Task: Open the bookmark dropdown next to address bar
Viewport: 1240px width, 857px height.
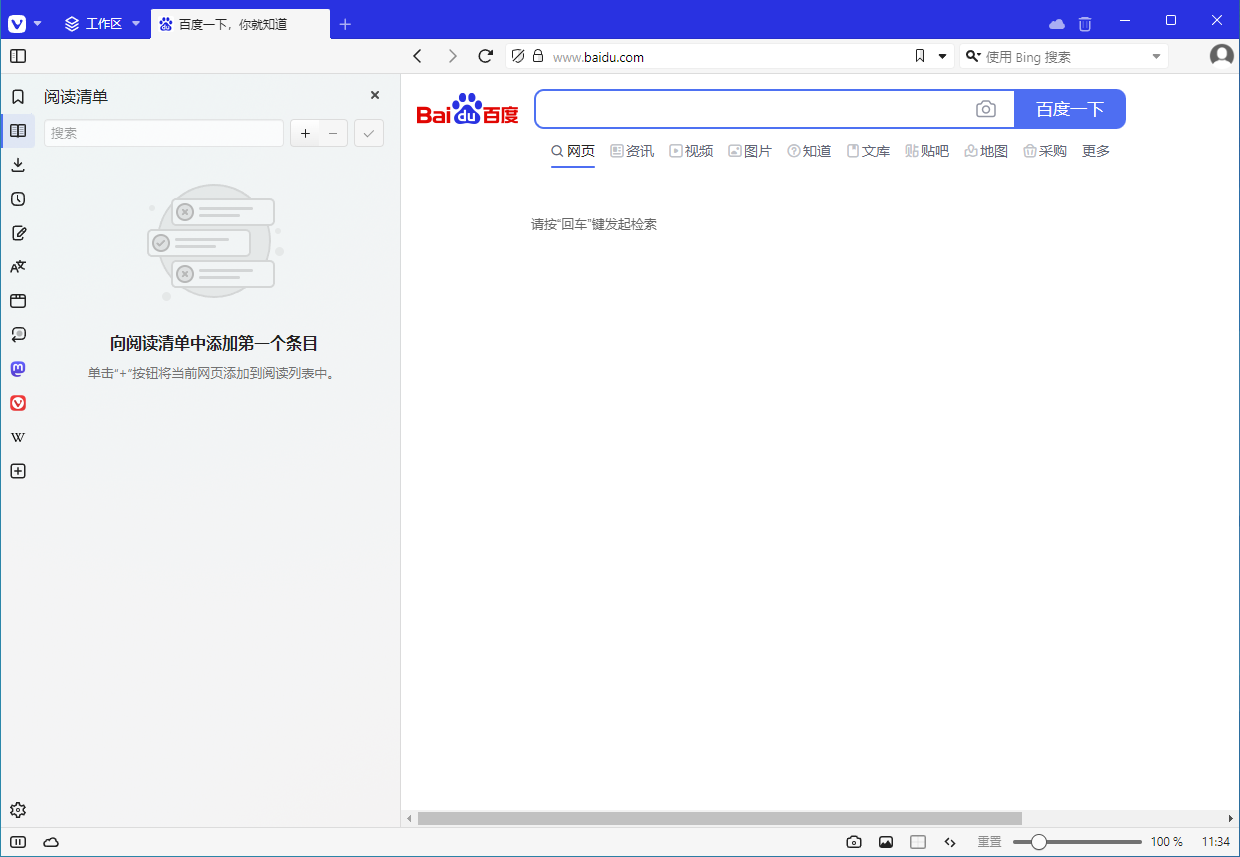Action: pos(941,56)
